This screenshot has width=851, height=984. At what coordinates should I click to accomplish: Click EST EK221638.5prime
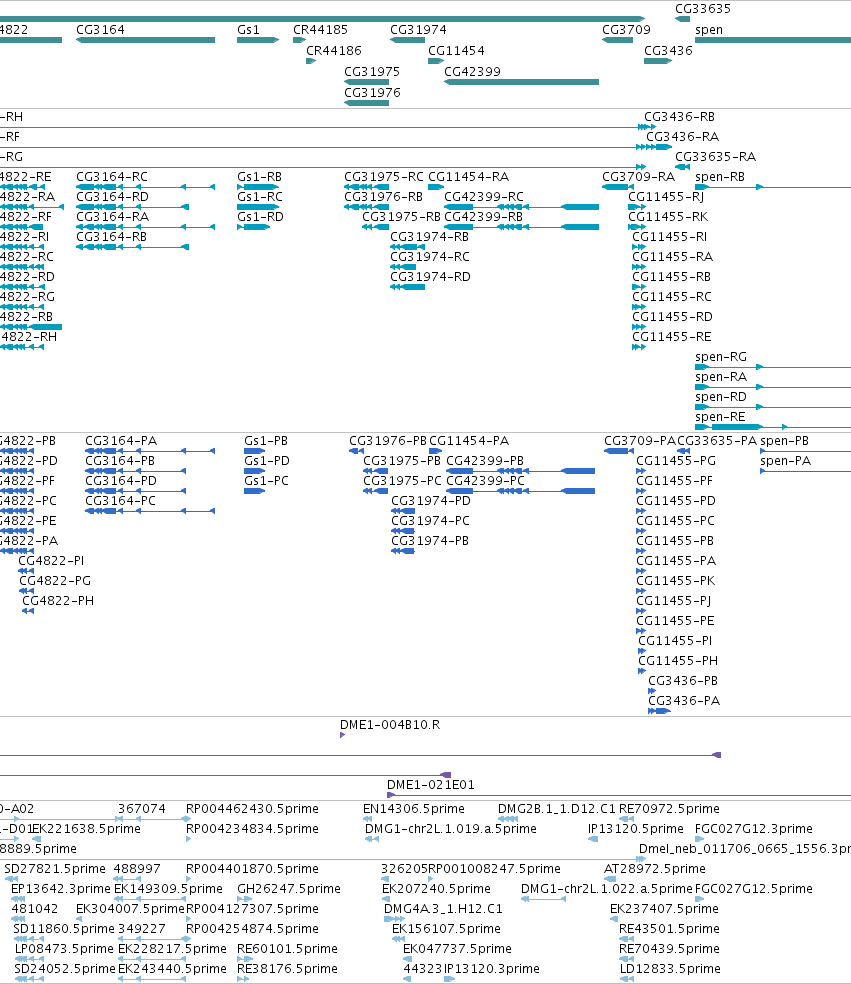(86, 830)
